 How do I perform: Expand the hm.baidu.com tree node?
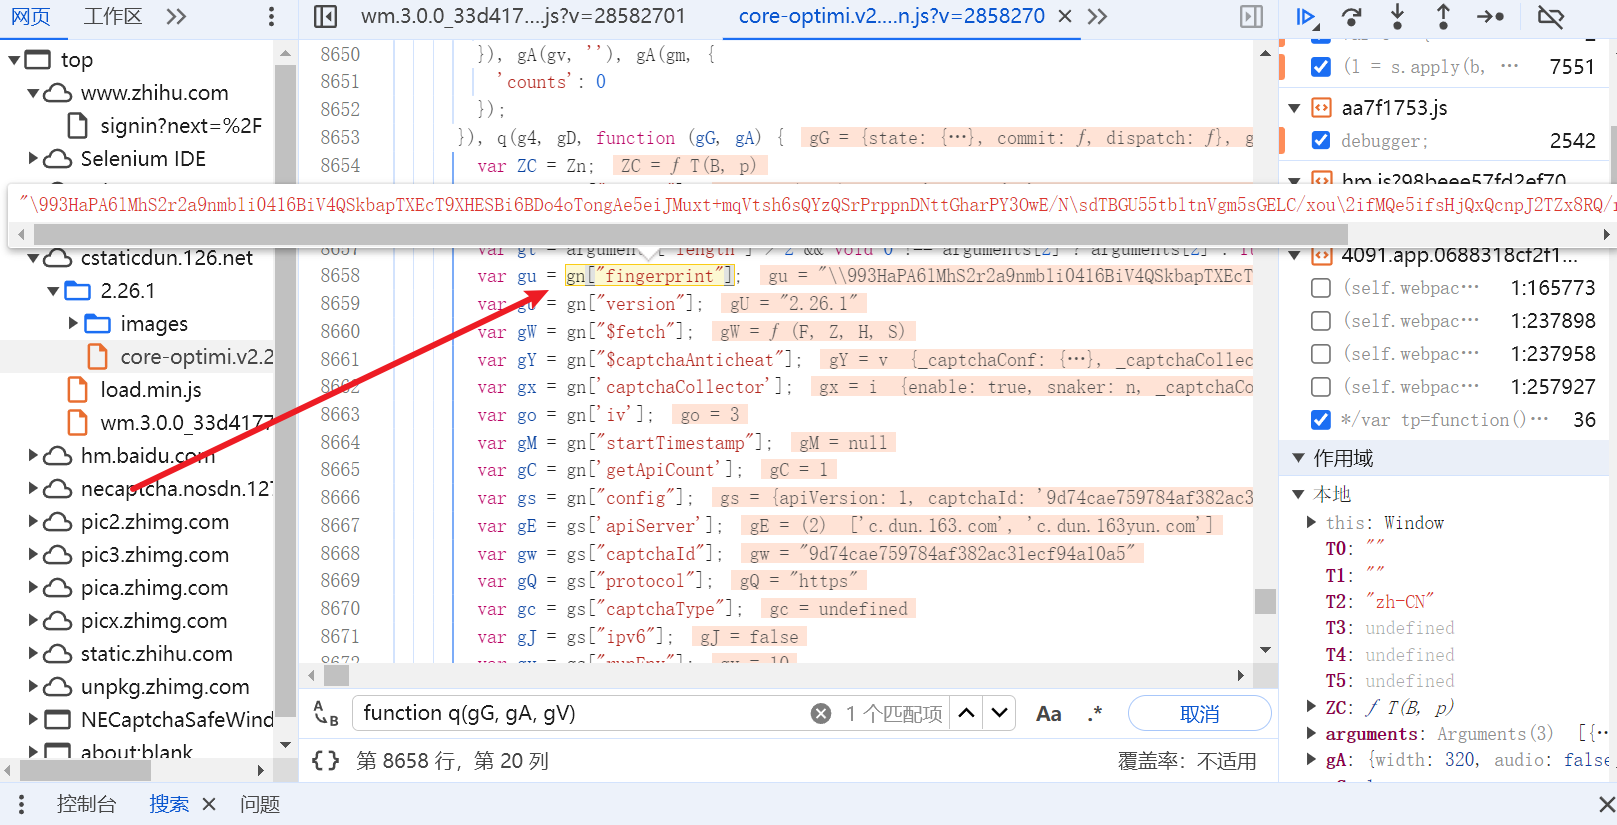pos(33,455)
